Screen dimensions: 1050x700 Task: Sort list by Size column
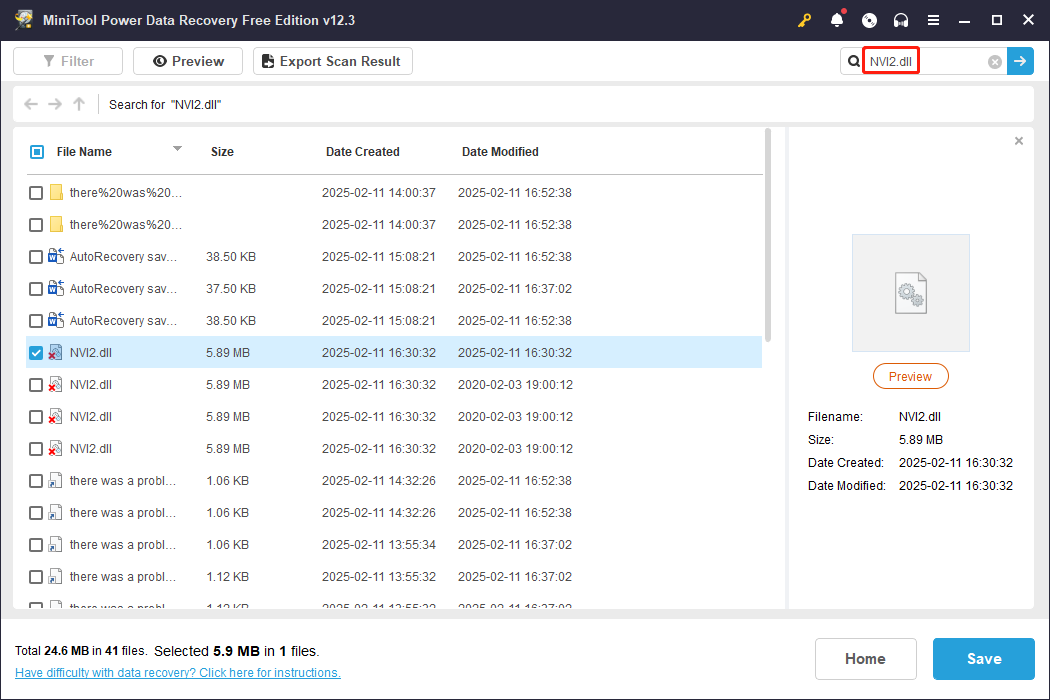(222, 152)
